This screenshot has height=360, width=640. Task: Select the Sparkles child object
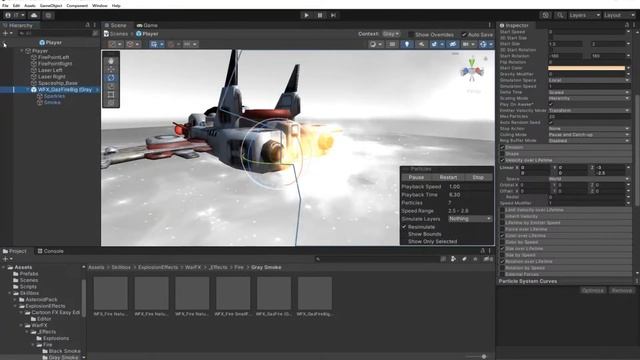coord(54,96)
